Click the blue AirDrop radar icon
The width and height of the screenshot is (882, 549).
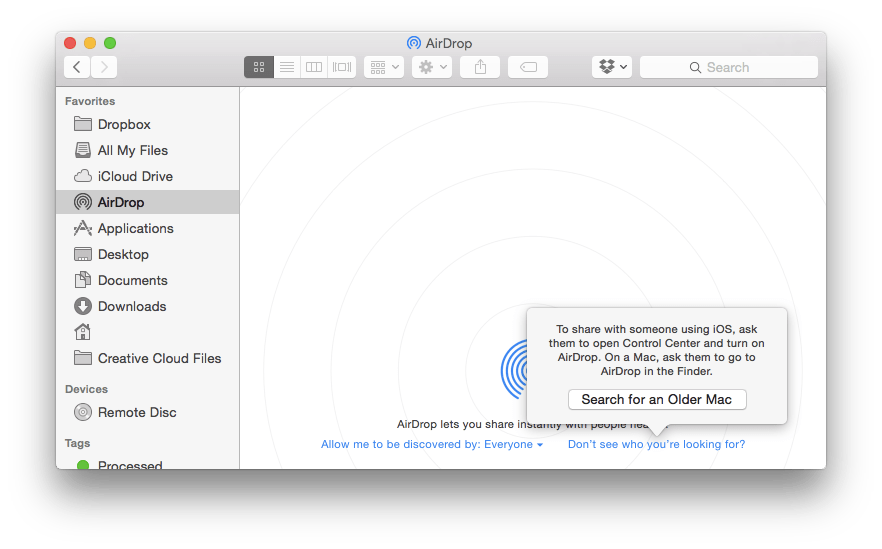click(514, 370)
